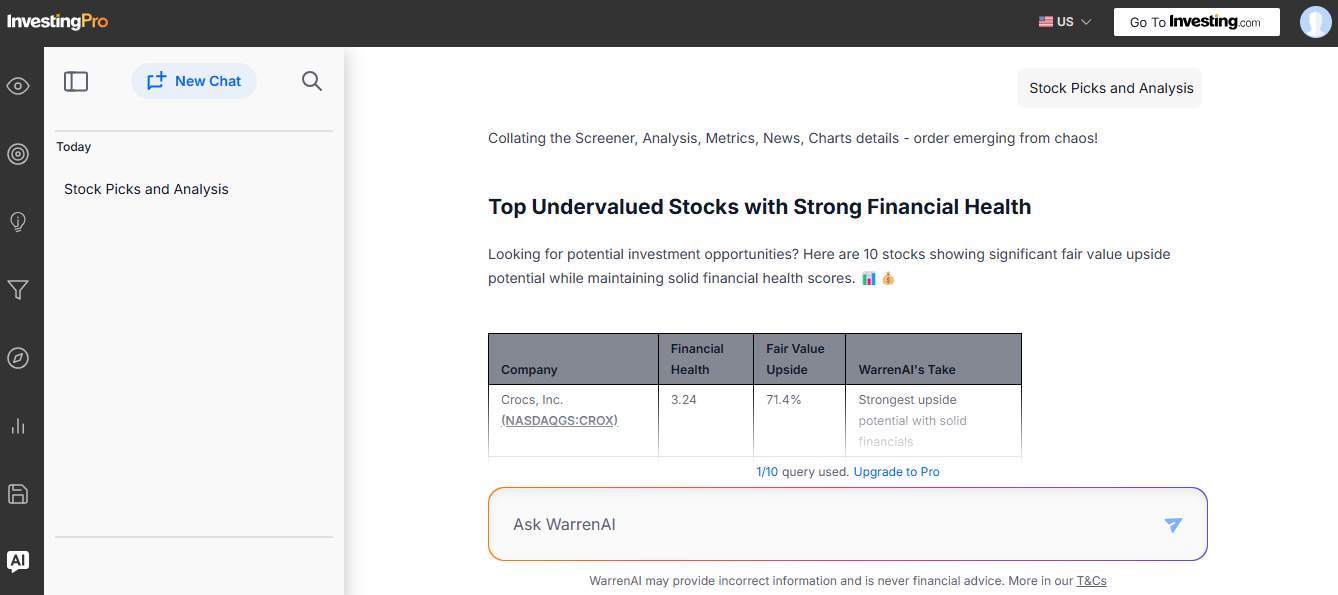Open the Stock Picks and Analysis chat
Viewport: 1338px width, 595px height.
pos(146,189)
